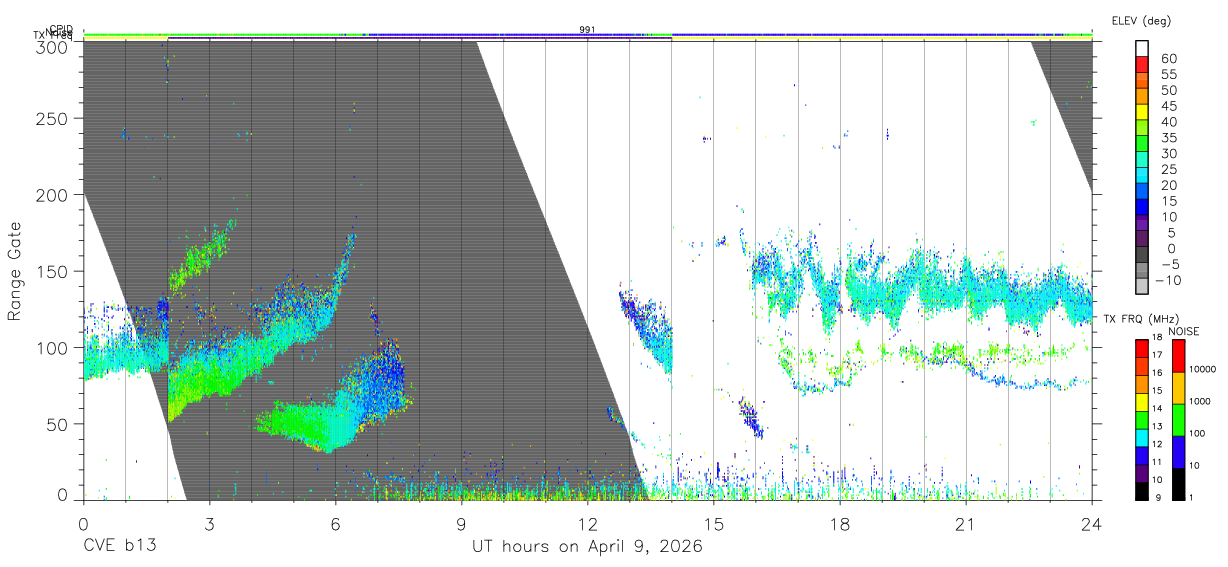The height and width of the screenshot is (567, 1228).
Task: Click the 60 value on ELEV scale
Action: pos(1168,58)
